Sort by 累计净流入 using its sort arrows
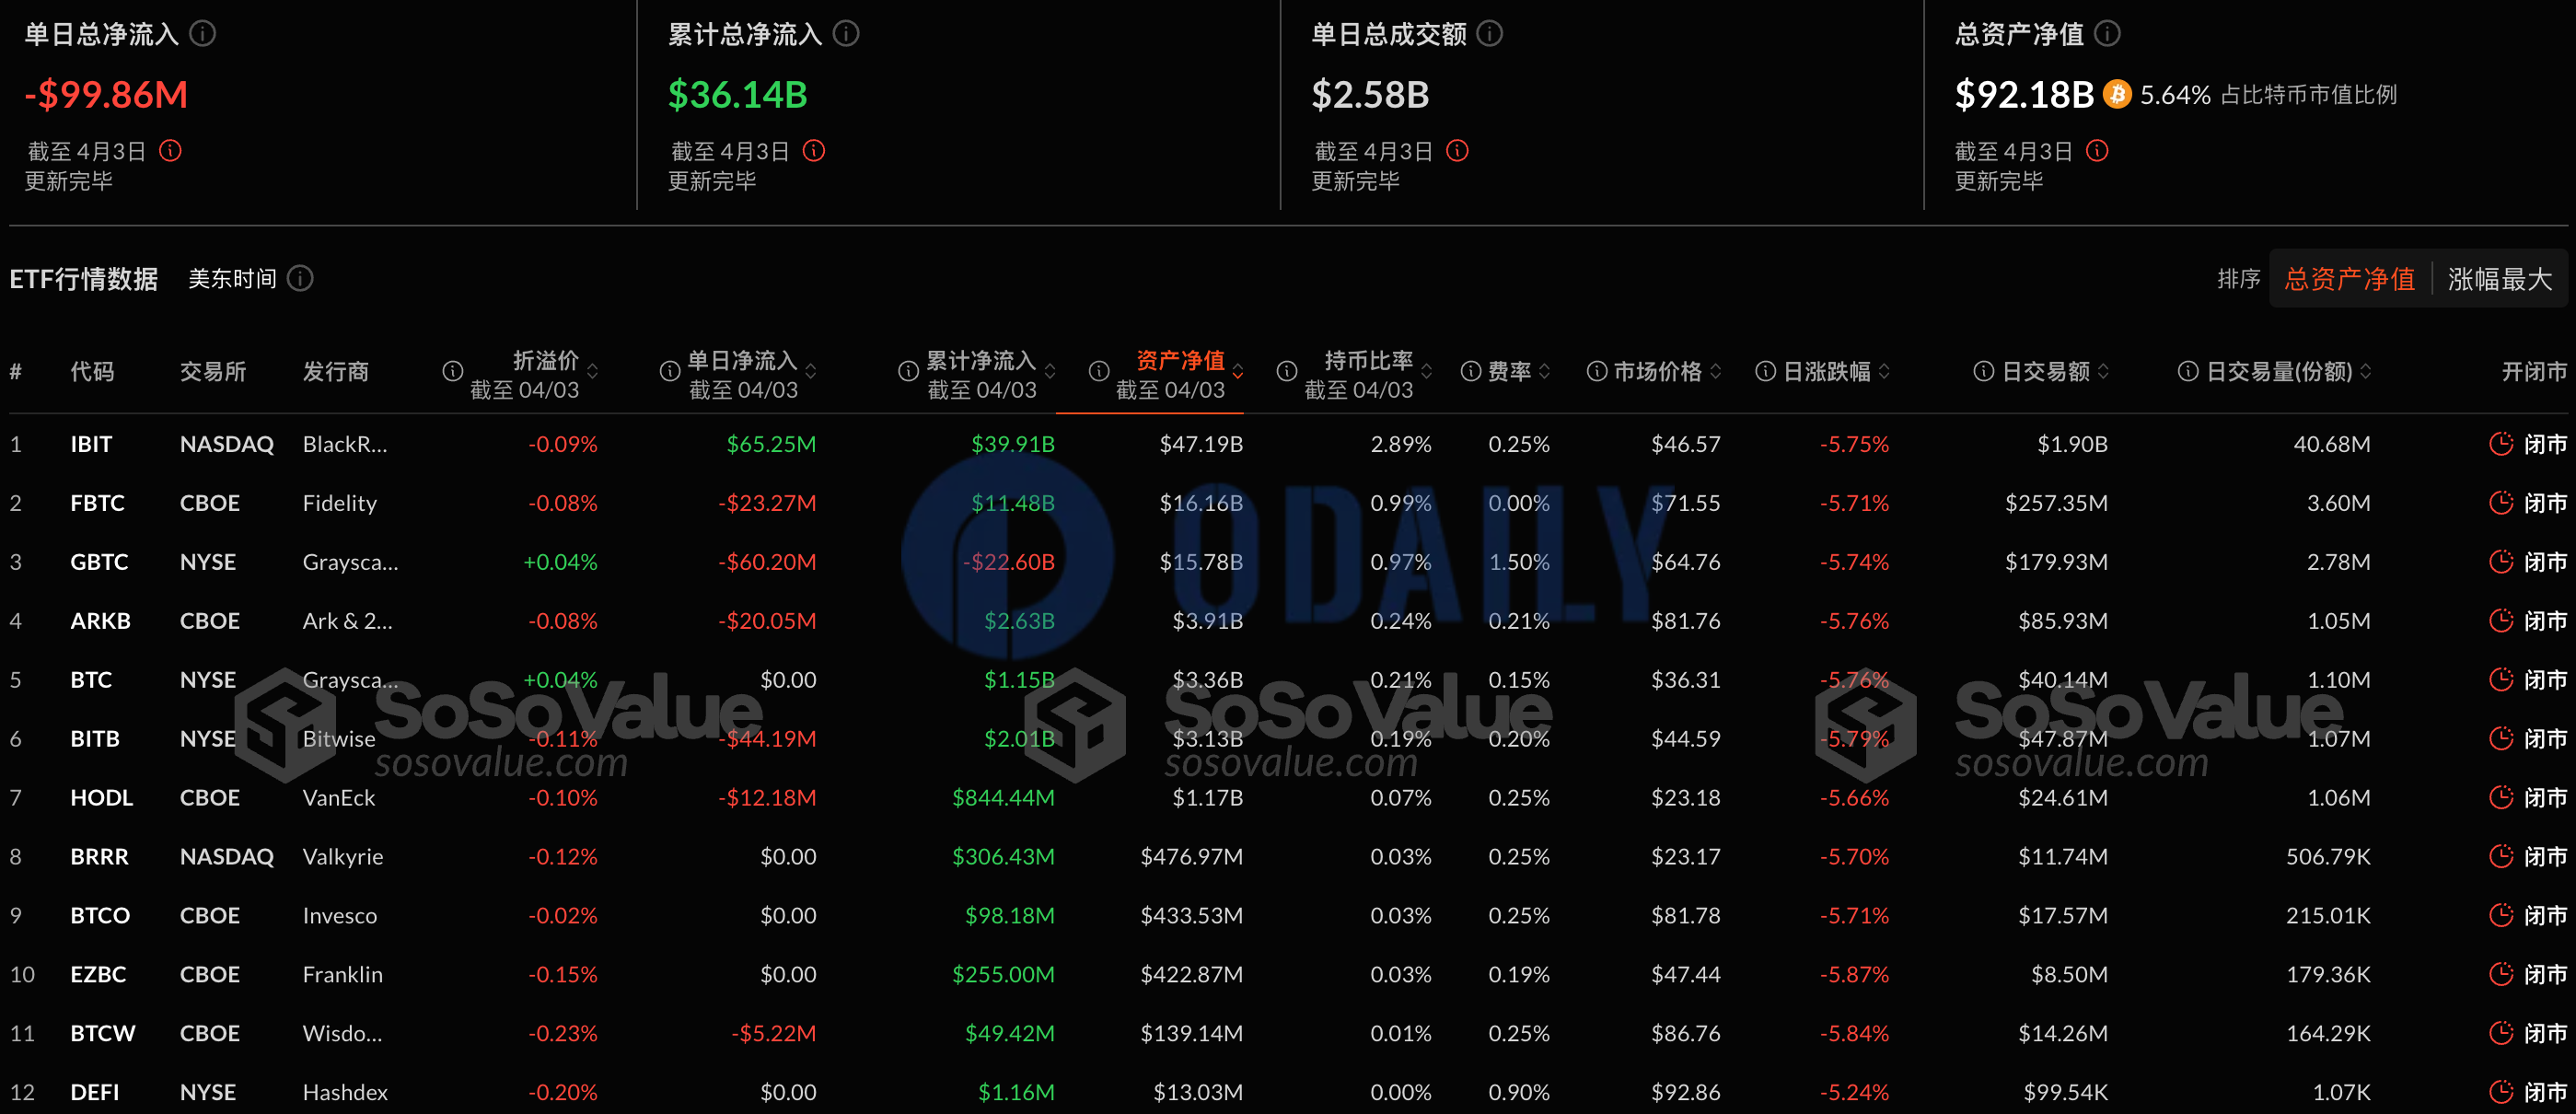This screenshot has width=2576, height=1114. click(1050, 372)
